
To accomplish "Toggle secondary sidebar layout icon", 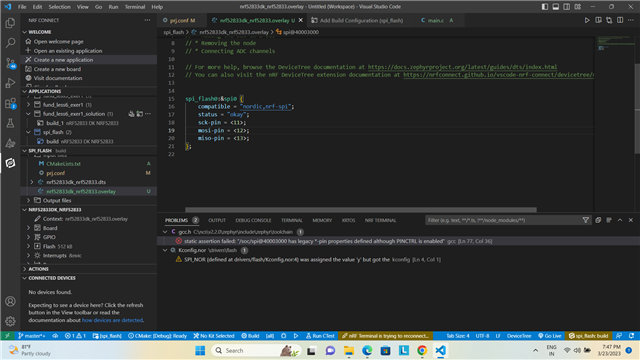I will coord(567,7).
